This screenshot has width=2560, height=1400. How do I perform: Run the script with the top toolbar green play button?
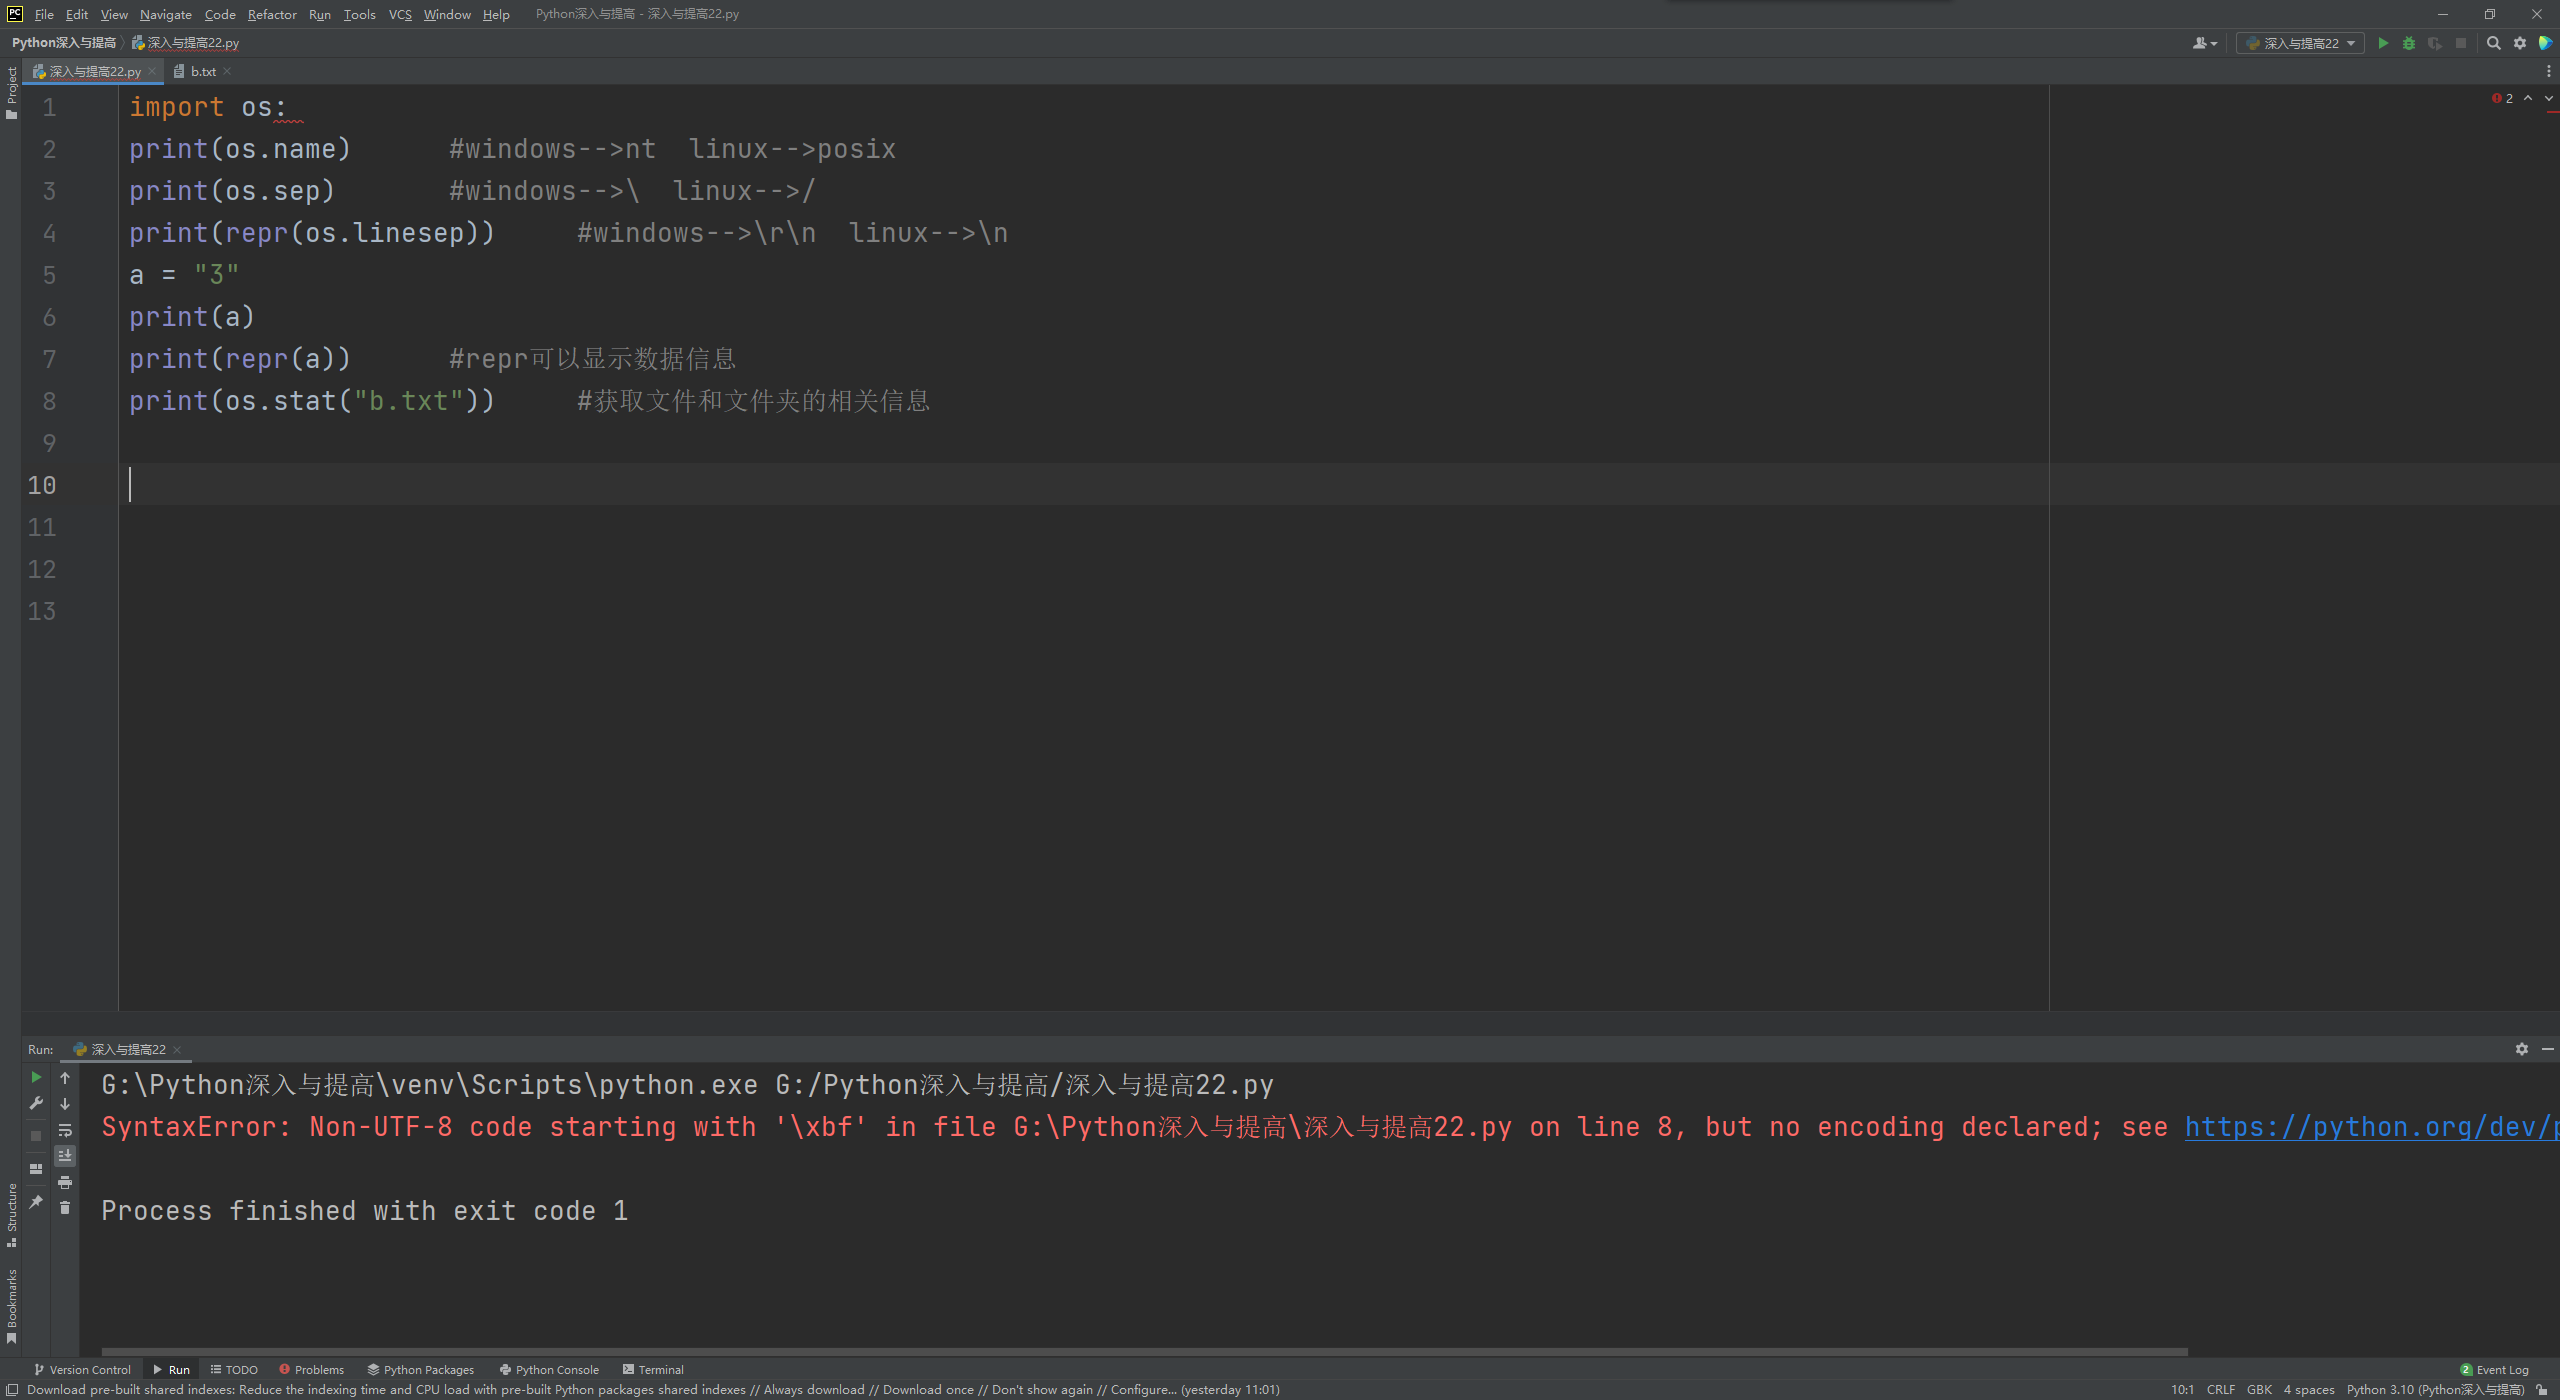pyautogui.click(x=2383, y=43)
